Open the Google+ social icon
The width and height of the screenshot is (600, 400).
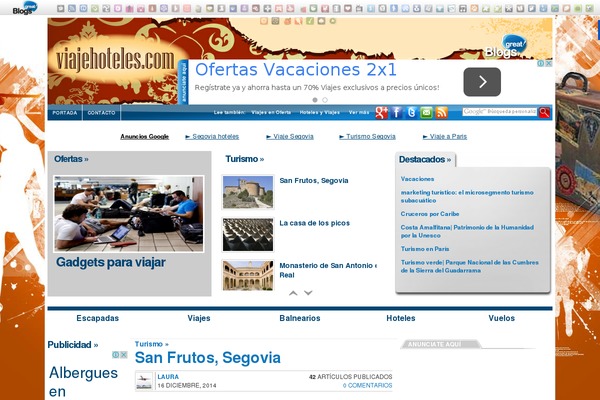[x=382, y=113]
